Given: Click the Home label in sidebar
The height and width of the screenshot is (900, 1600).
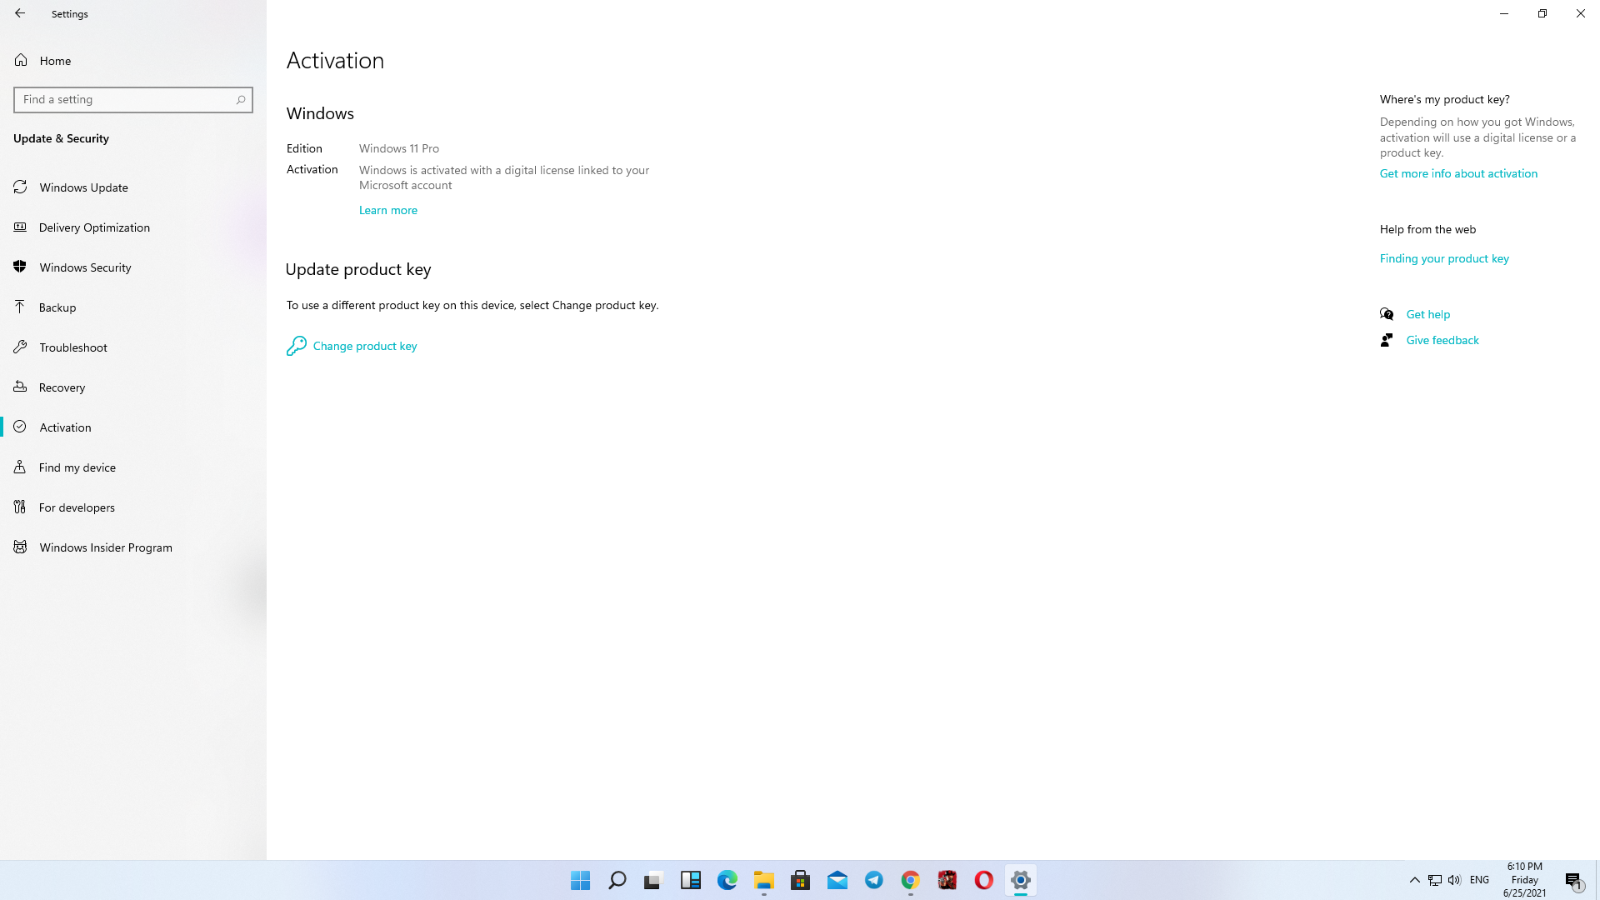Looking at the screenshot, I should (55, 60).
